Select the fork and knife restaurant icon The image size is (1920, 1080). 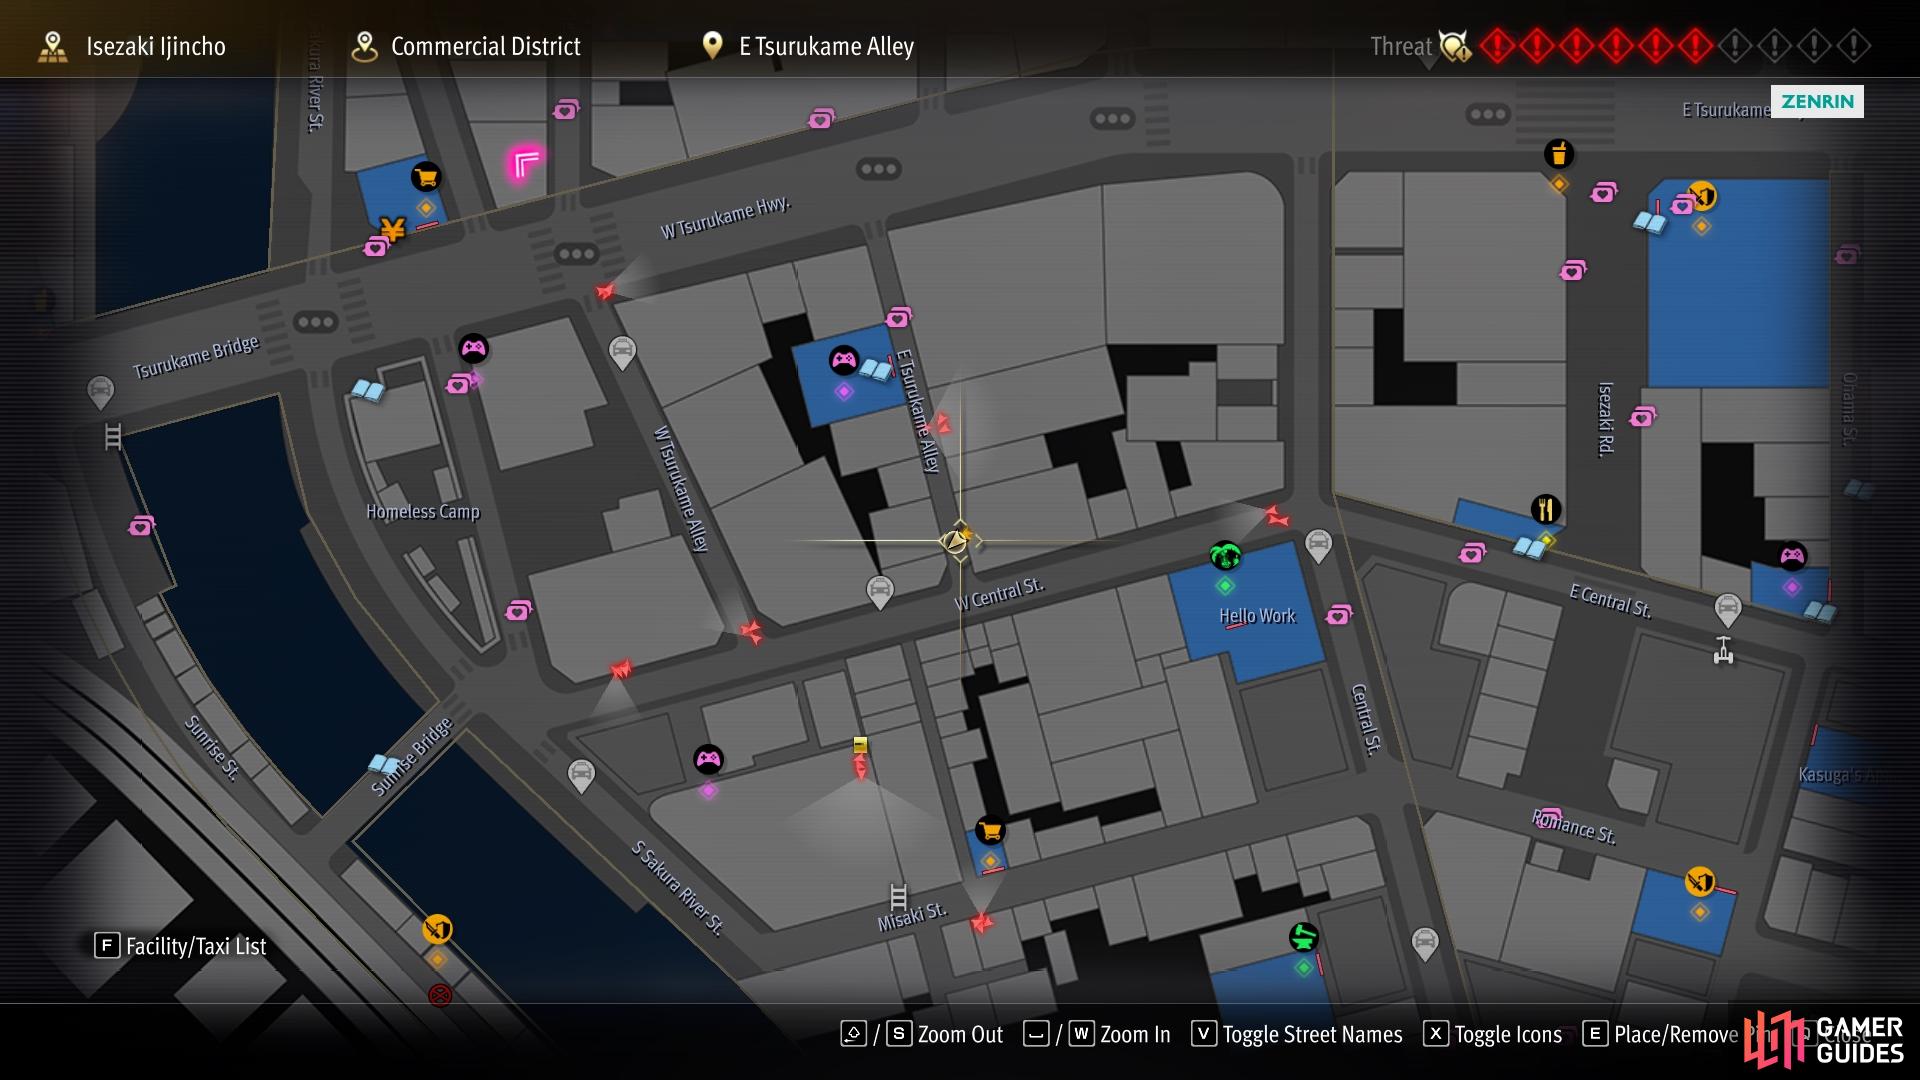tap(1546, 509)
